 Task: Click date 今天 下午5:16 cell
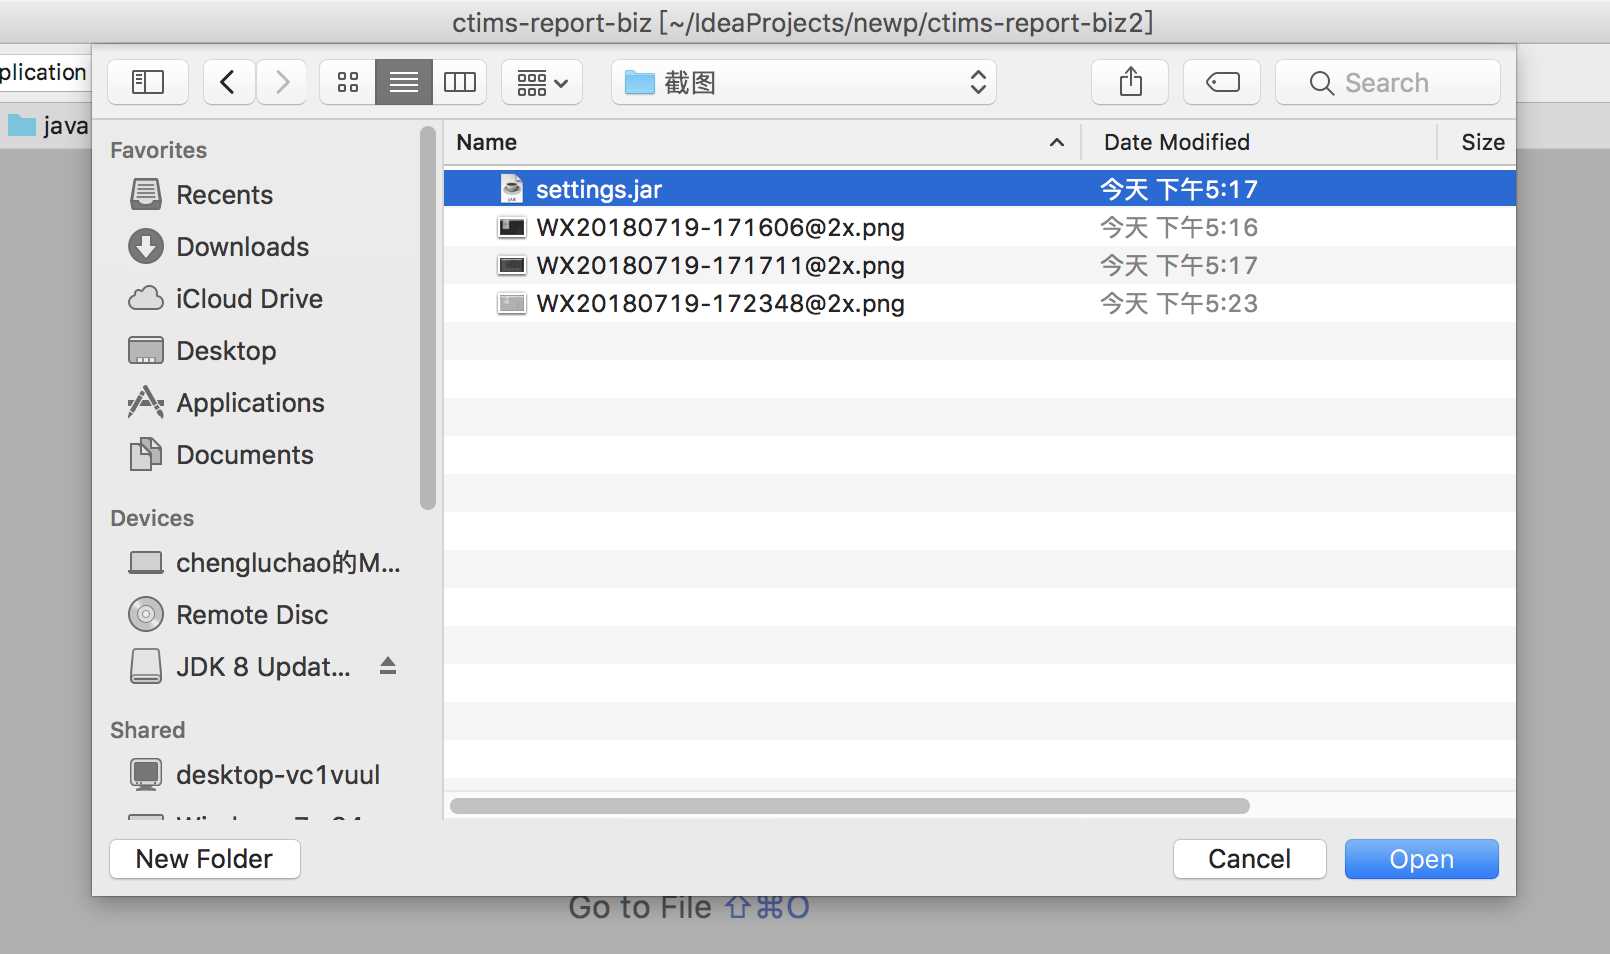(1179, 227)
